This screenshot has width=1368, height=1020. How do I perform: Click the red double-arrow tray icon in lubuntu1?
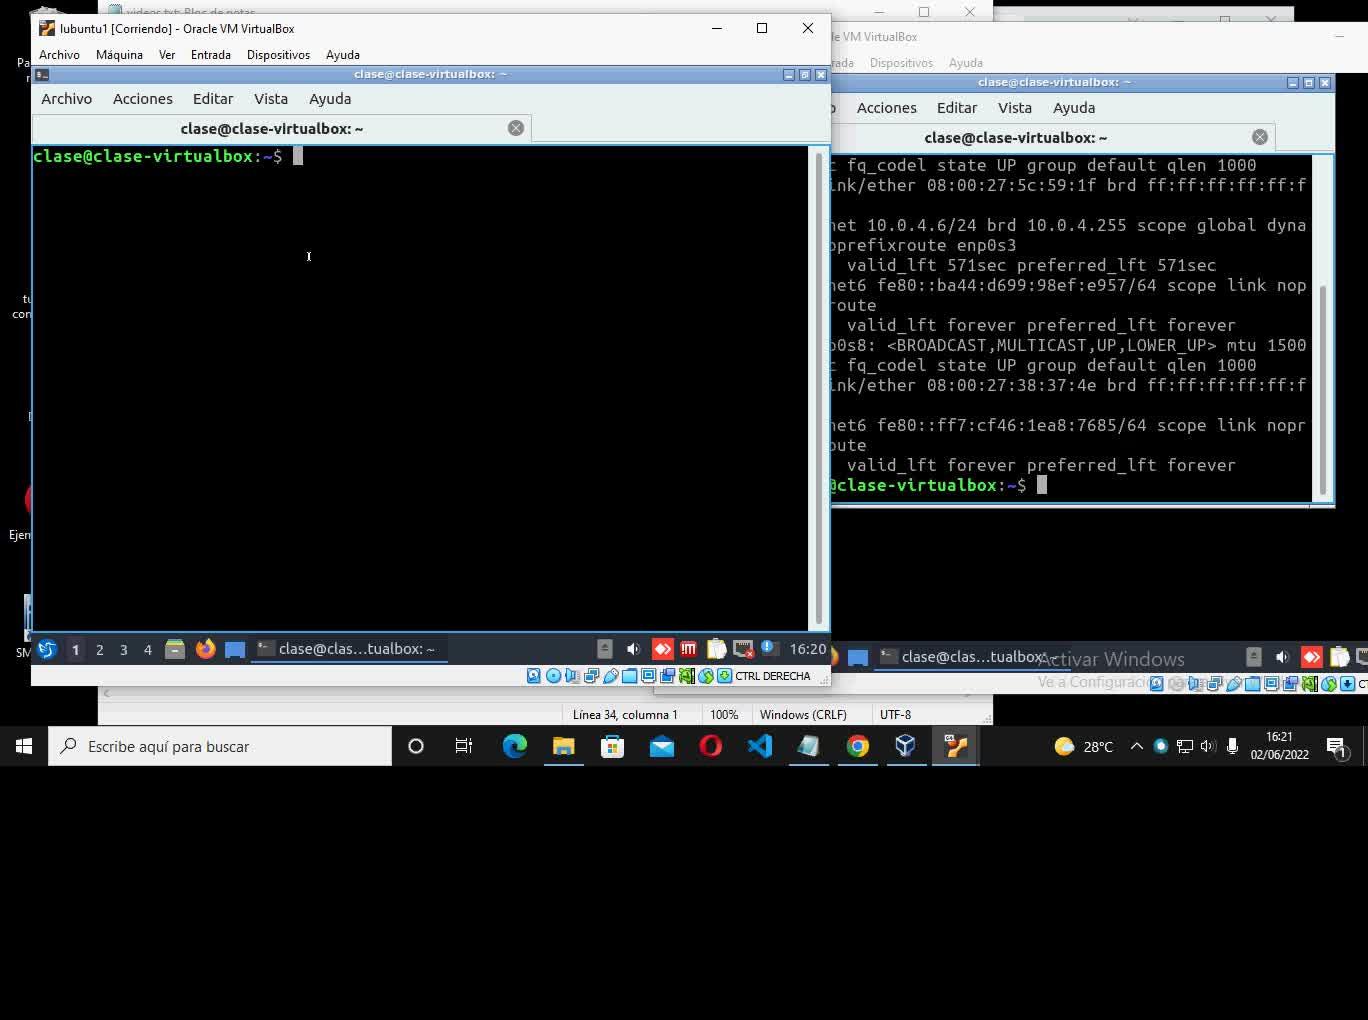(662, 649)
